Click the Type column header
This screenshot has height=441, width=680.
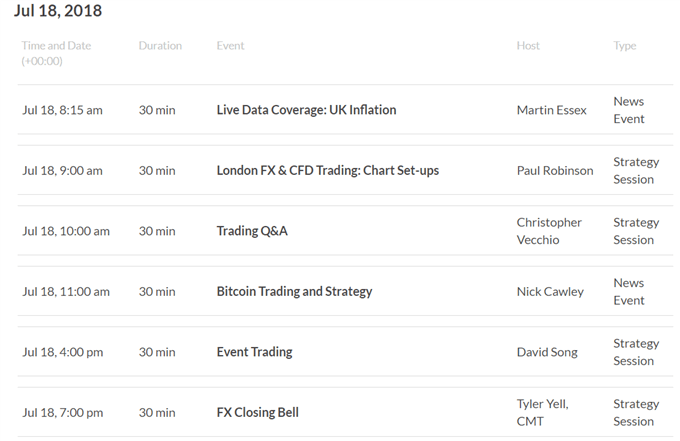(x=624, y=46)
